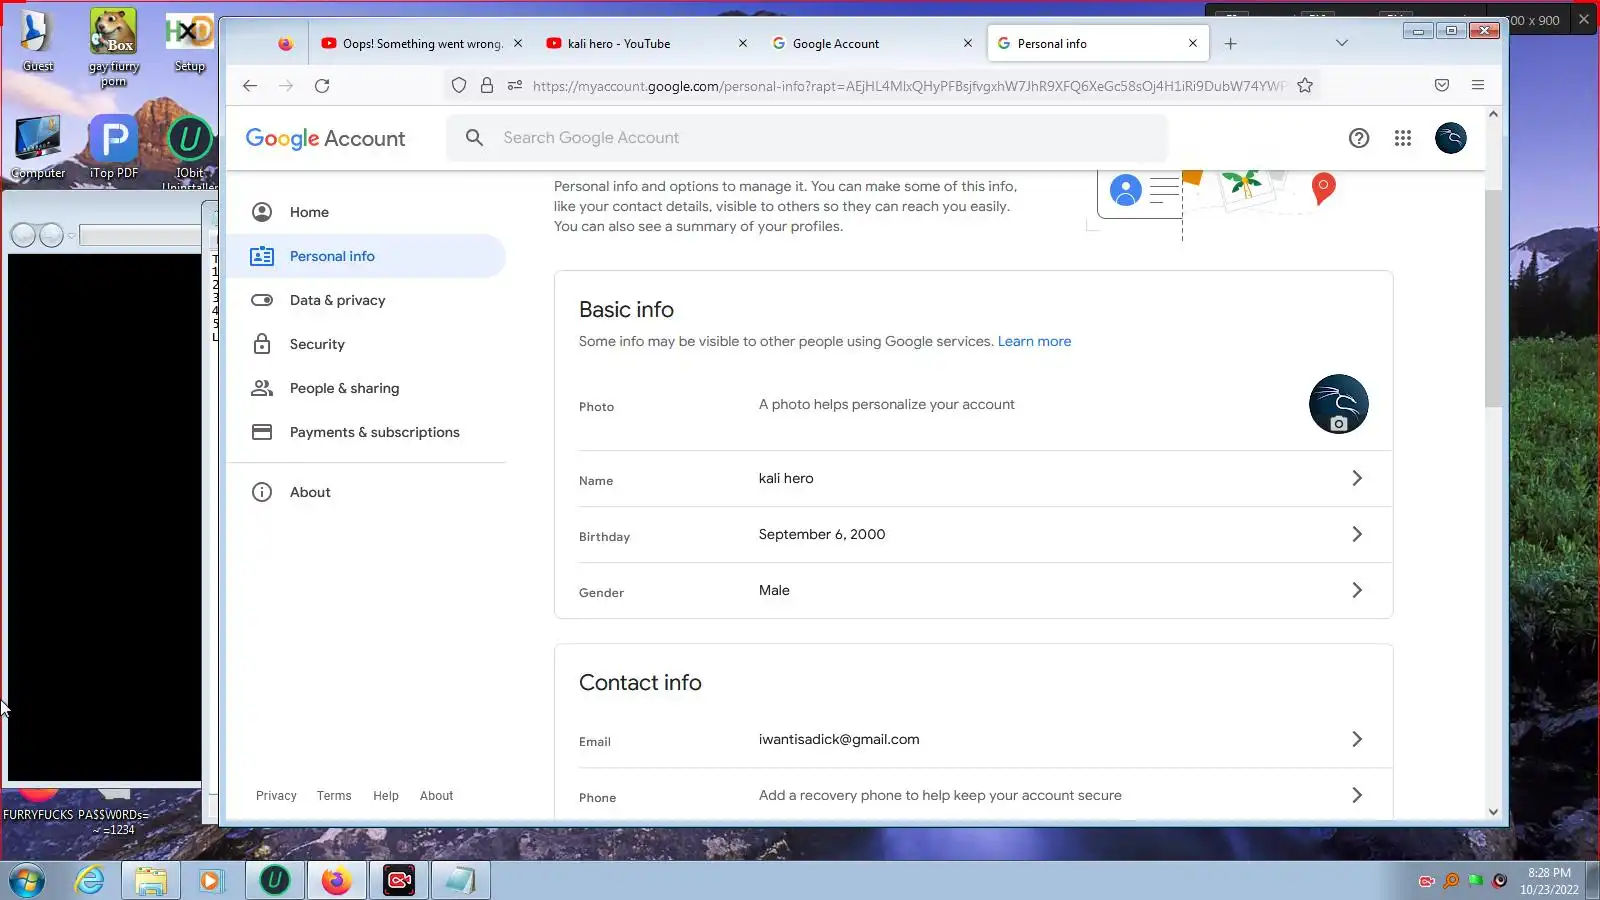Image resolution: width=1600 pixels, height=900 pixels.
Task: Focus the Search Google Account field
Action: 808,138
